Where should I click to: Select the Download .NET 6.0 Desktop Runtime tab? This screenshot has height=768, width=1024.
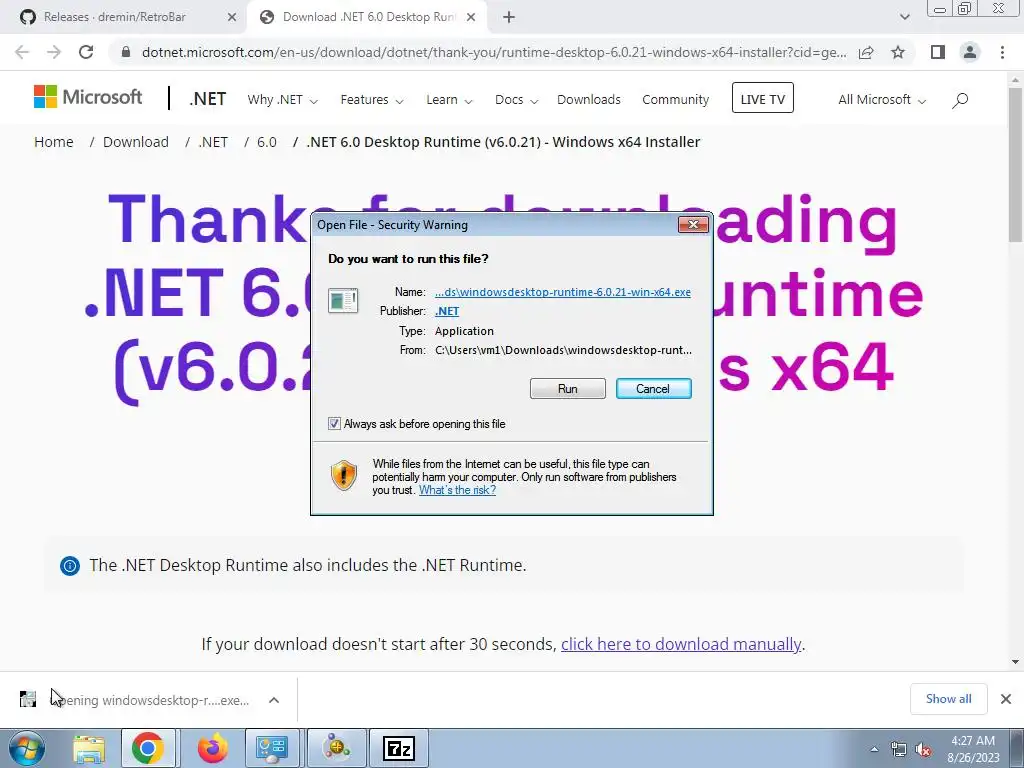click(x=368, y=17)
